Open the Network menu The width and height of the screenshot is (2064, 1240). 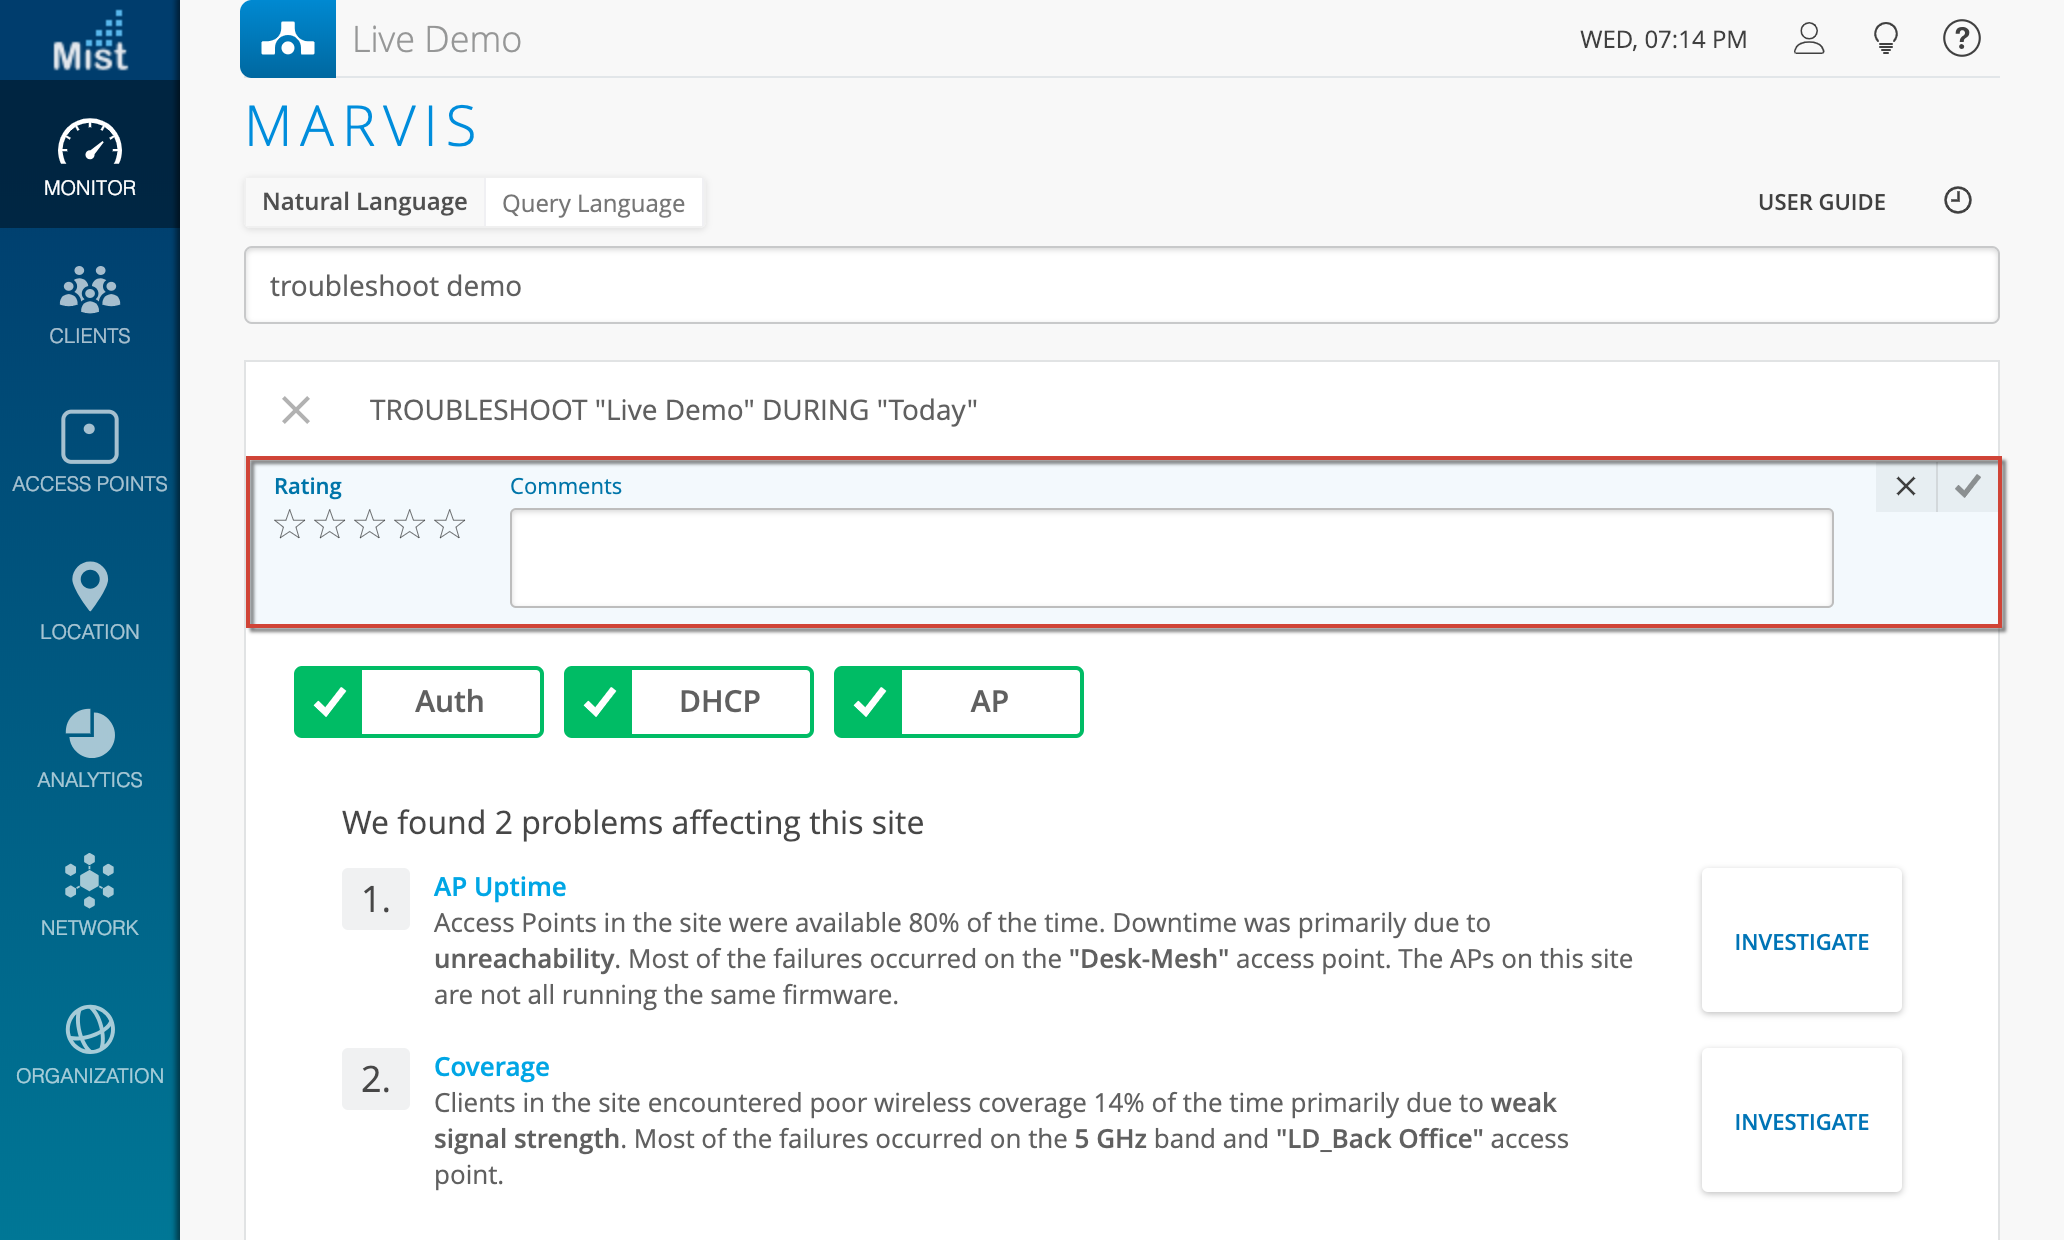pos(89,896)
